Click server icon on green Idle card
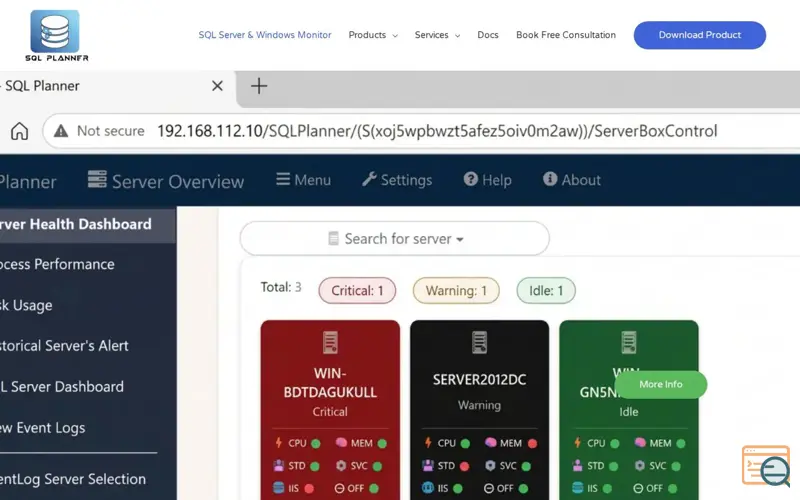Image resolution: width=800 pixels, height=500 pixels. coord(629,342)
